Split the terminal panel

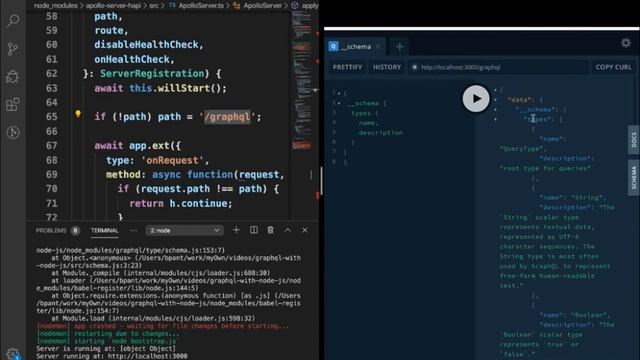253,230
